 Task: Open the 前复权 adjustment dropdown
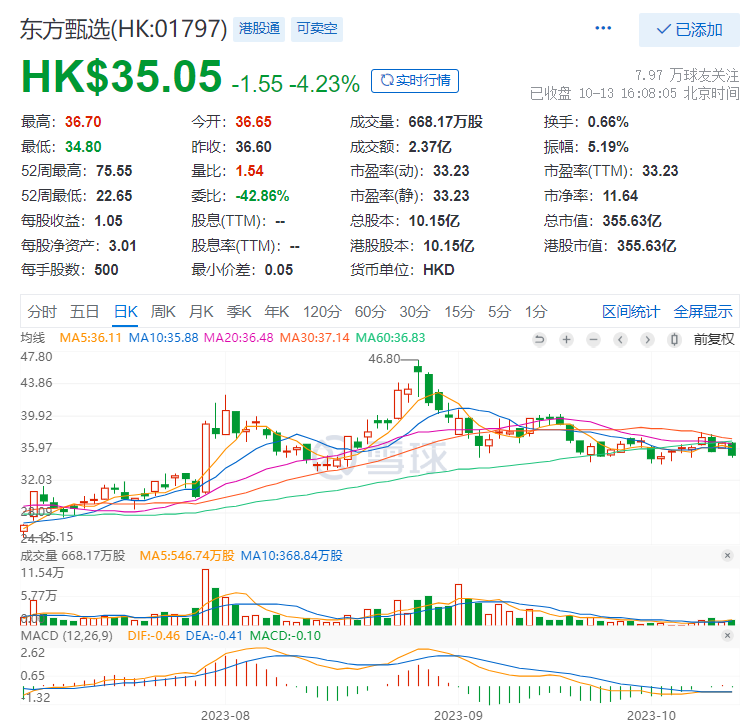click(x=714, y=340)
